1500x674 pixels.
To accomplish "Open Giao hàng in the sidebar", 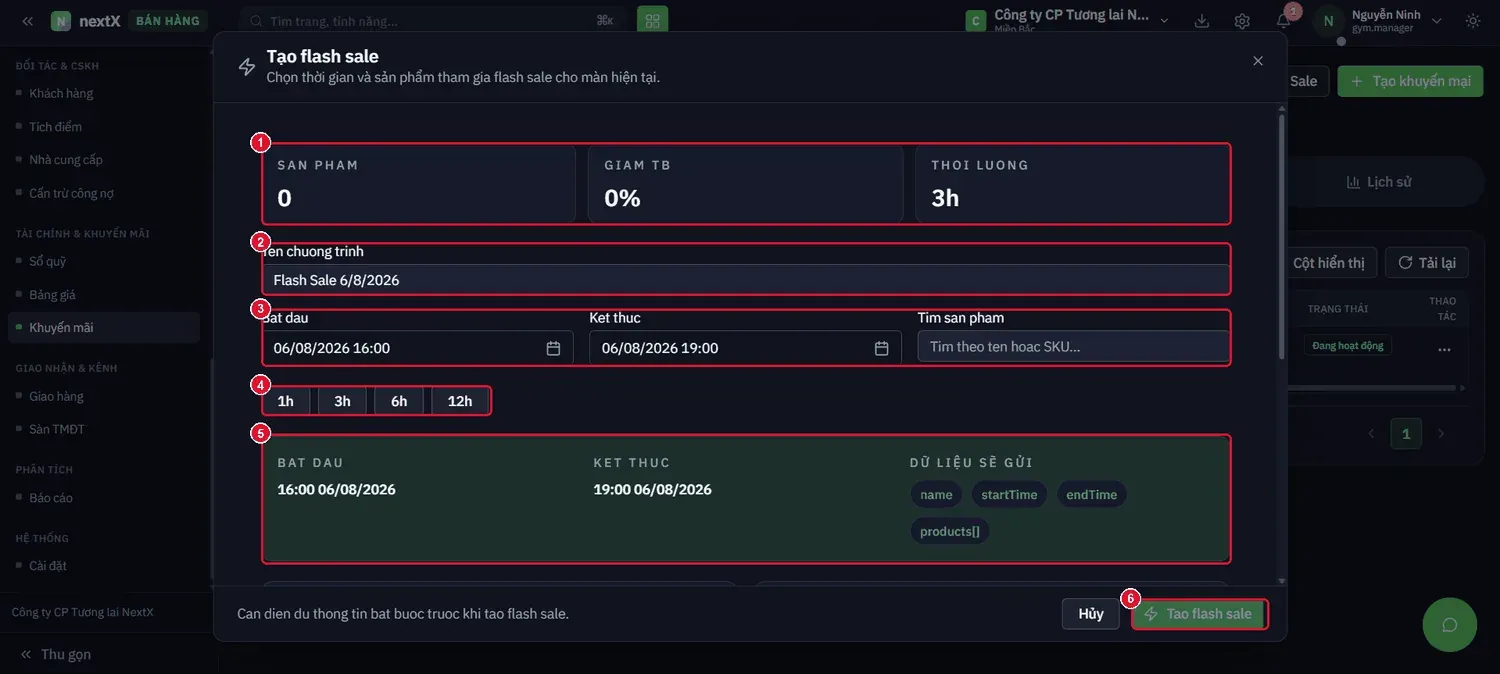I will pos(56,396).
